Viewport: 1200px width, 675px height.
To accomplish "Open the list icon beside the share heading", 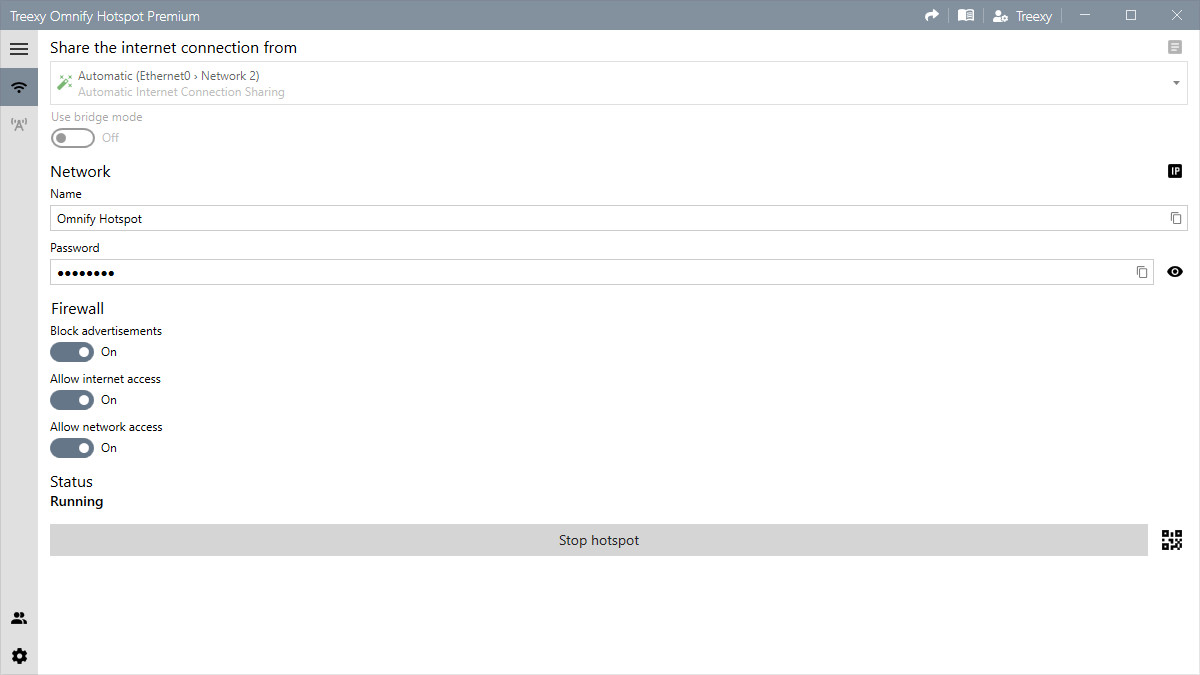I will [x=1174, y=47].
